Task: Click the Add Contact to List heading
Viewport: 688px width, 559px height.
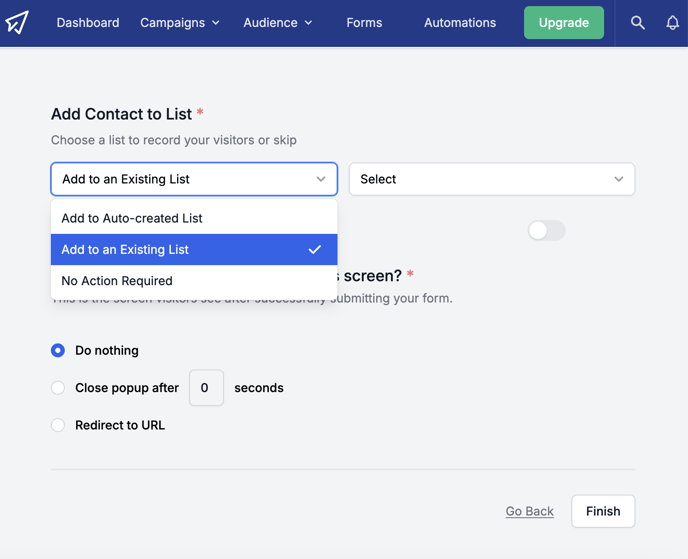Action: (x=122, y=114)
